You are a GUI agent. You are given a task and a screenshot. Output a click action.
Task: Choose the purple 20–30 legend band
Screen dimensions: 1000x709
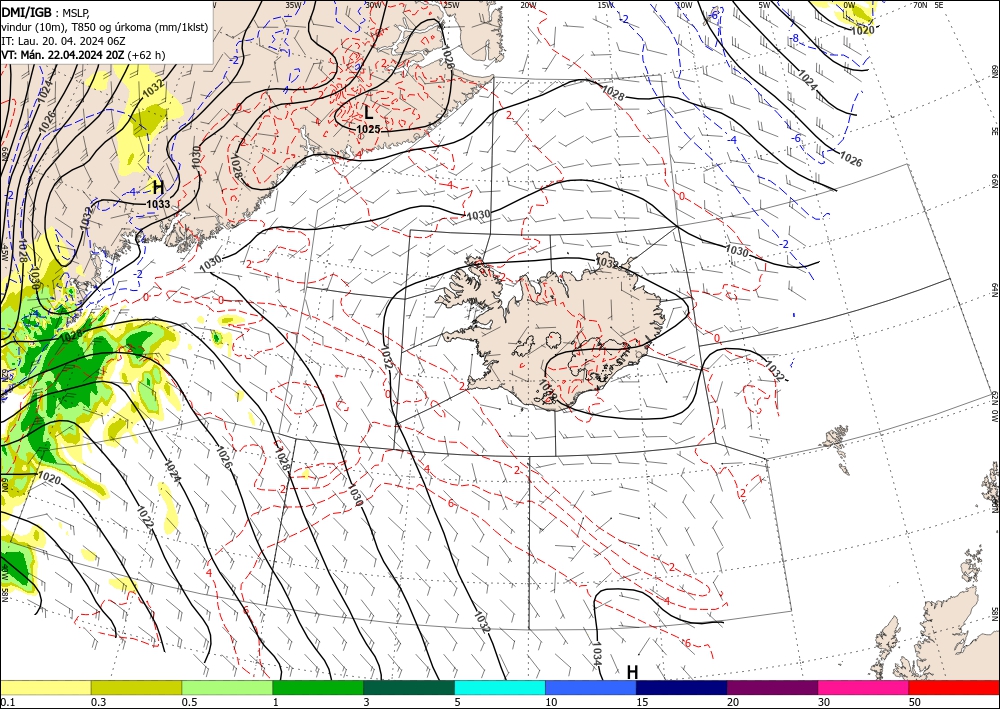click(x=772, y=687)
